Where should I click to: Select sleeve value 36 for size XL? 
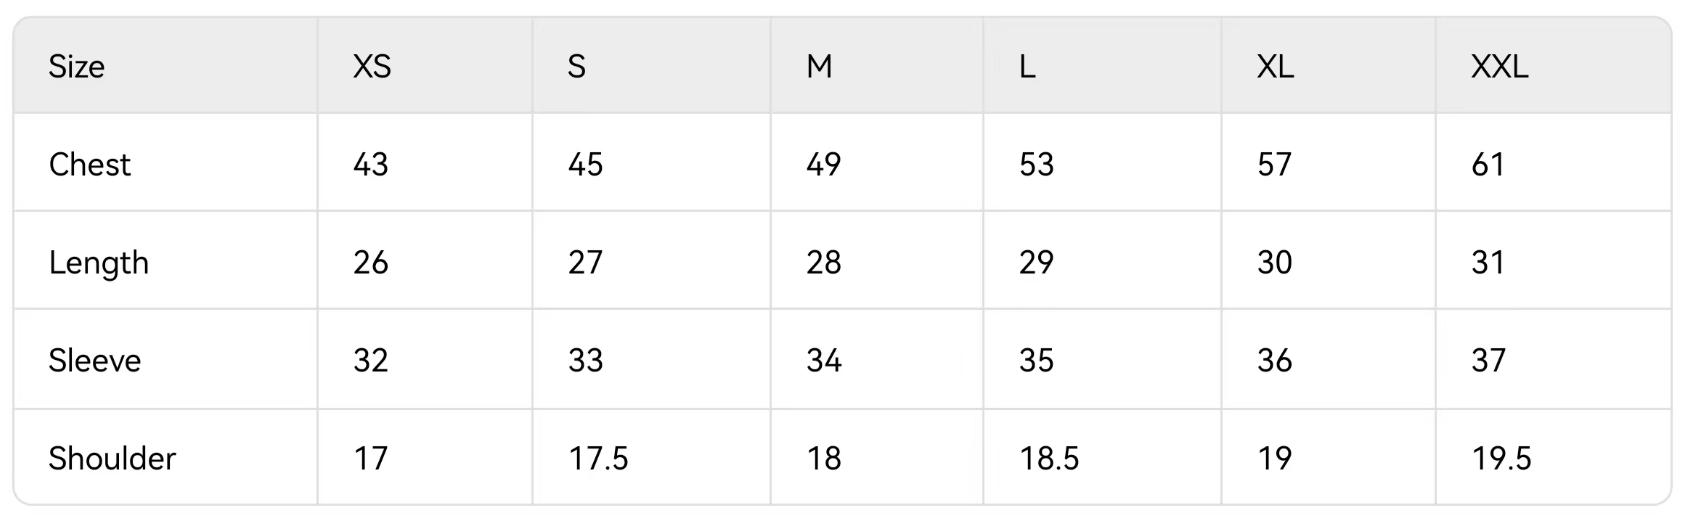(1275, 360)
